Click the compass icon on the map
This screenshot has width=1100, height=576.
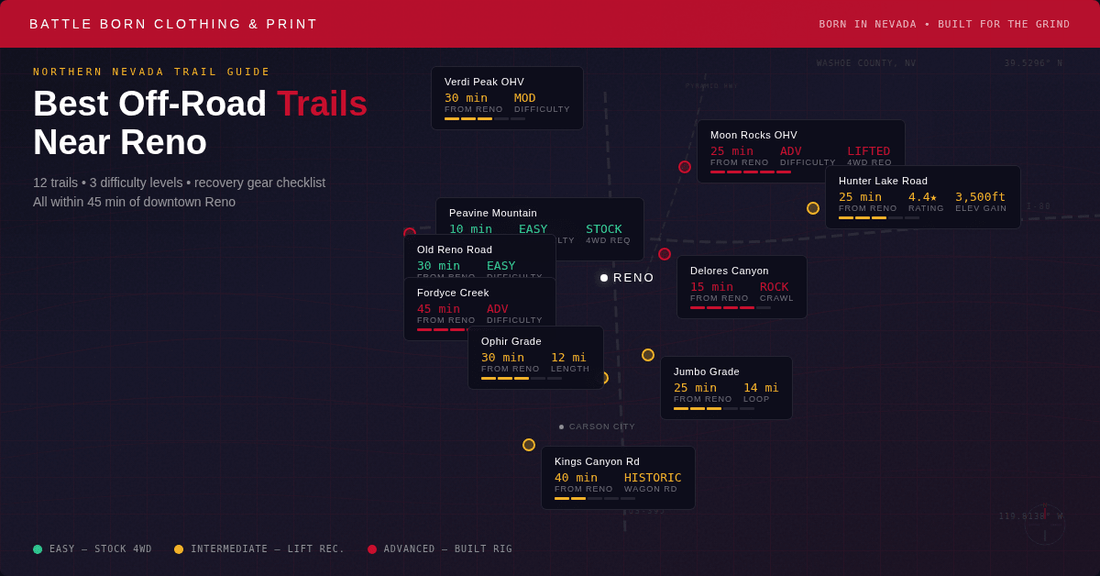[1045, 524]
